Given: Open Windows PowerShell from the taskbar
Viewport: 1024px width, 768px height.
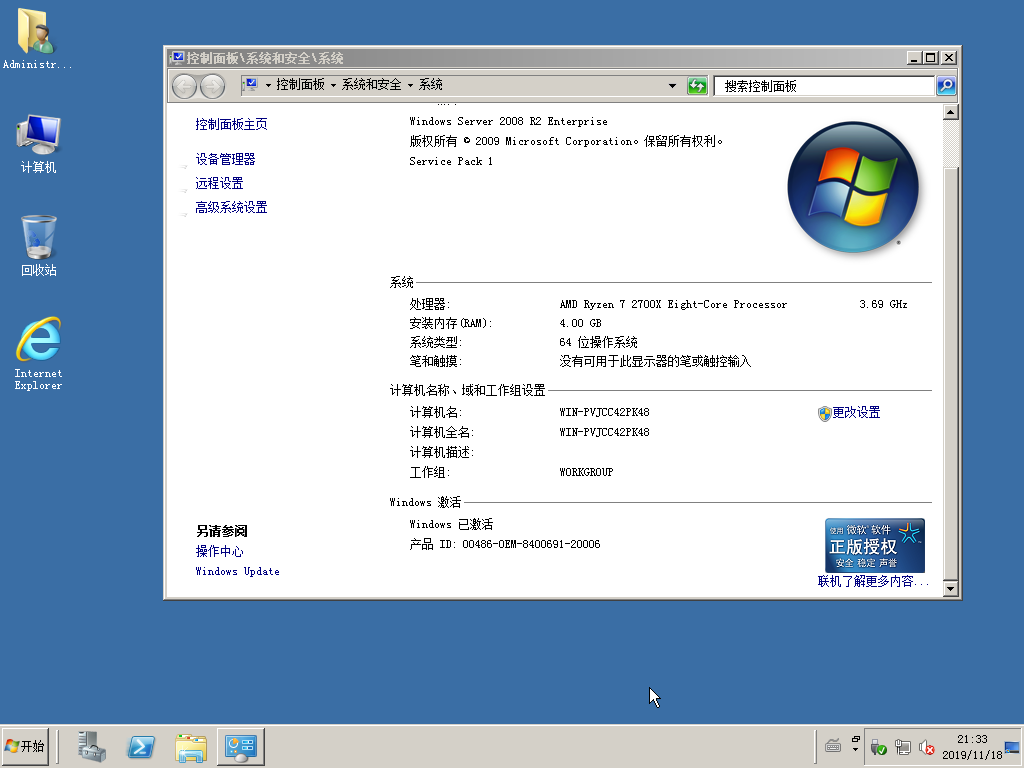Looking at the screenshot, I should [140, 746].
